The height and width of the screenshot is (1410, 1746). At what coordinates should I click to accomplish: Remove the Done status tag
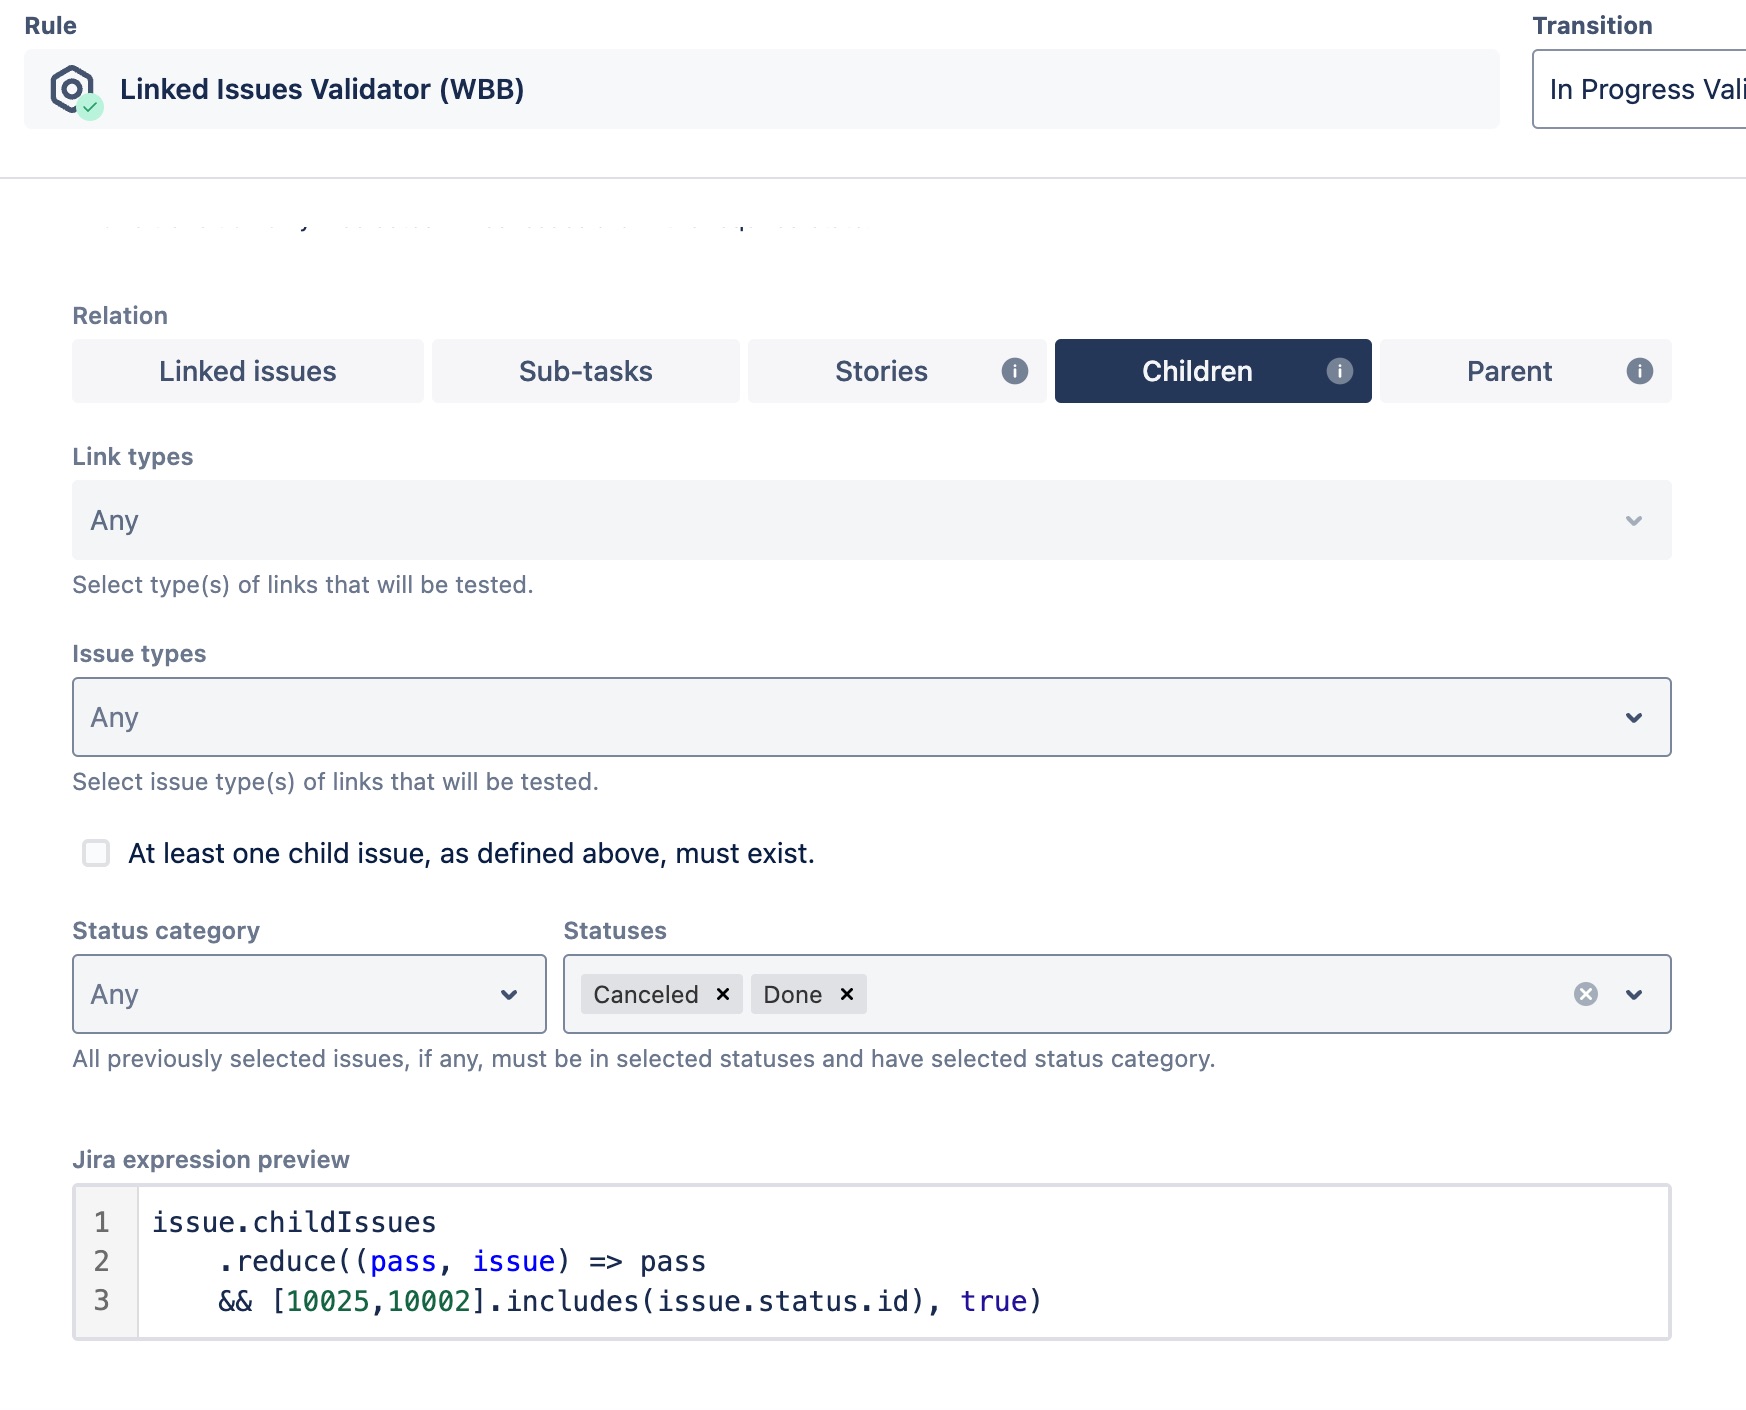pos(846,994)
